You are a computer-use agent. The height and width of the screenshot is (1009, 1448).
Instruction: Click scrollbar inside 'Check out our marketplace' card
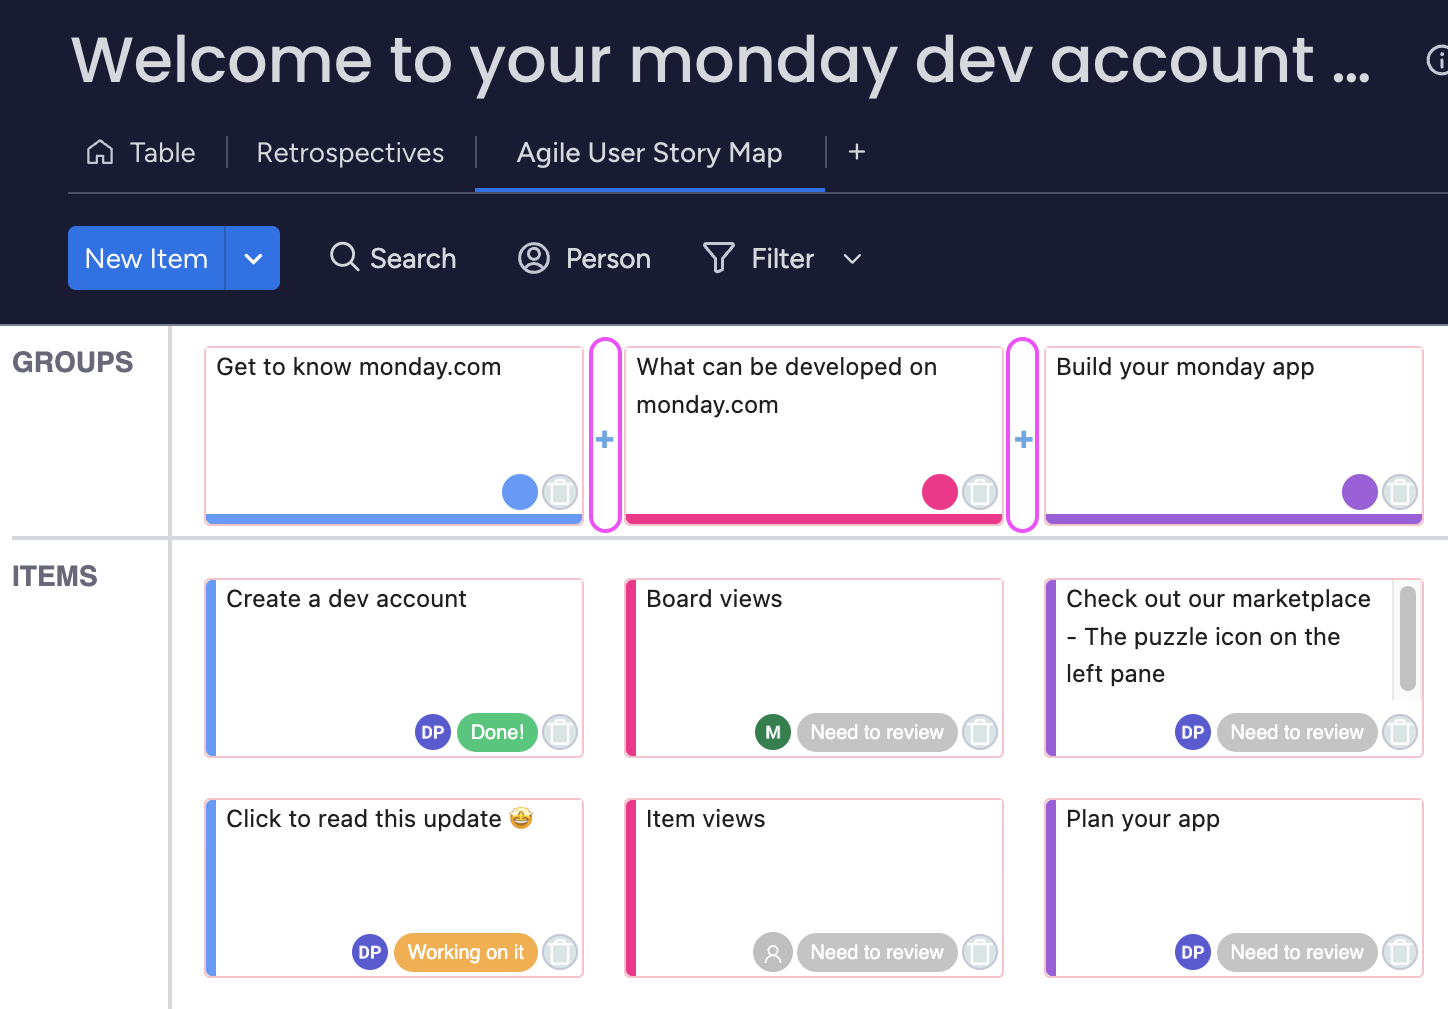click(1408, 638)
